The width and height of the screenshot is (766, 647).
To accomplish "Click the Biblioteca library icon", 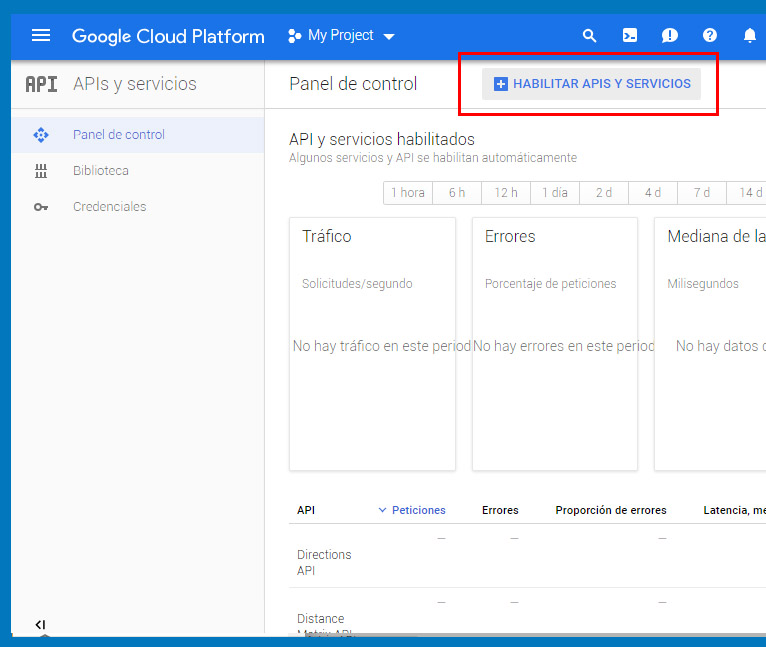I will coord(41,171).
